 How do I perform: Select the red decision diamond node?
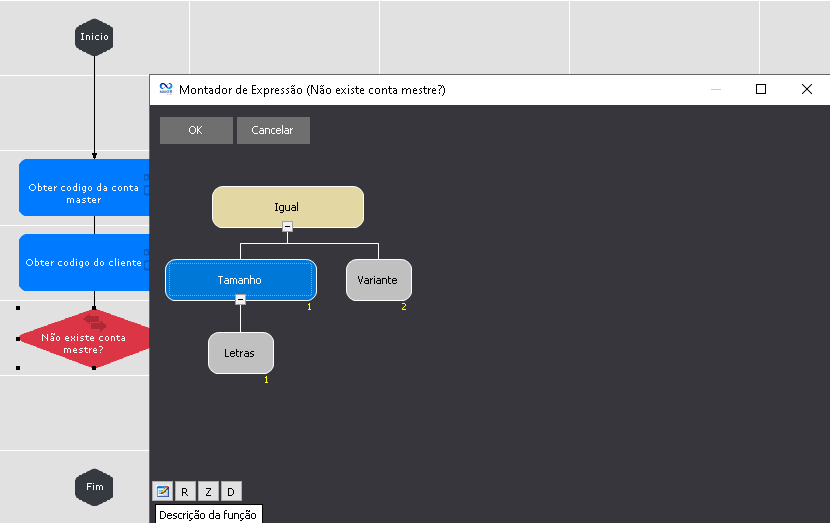pos(84,339)
